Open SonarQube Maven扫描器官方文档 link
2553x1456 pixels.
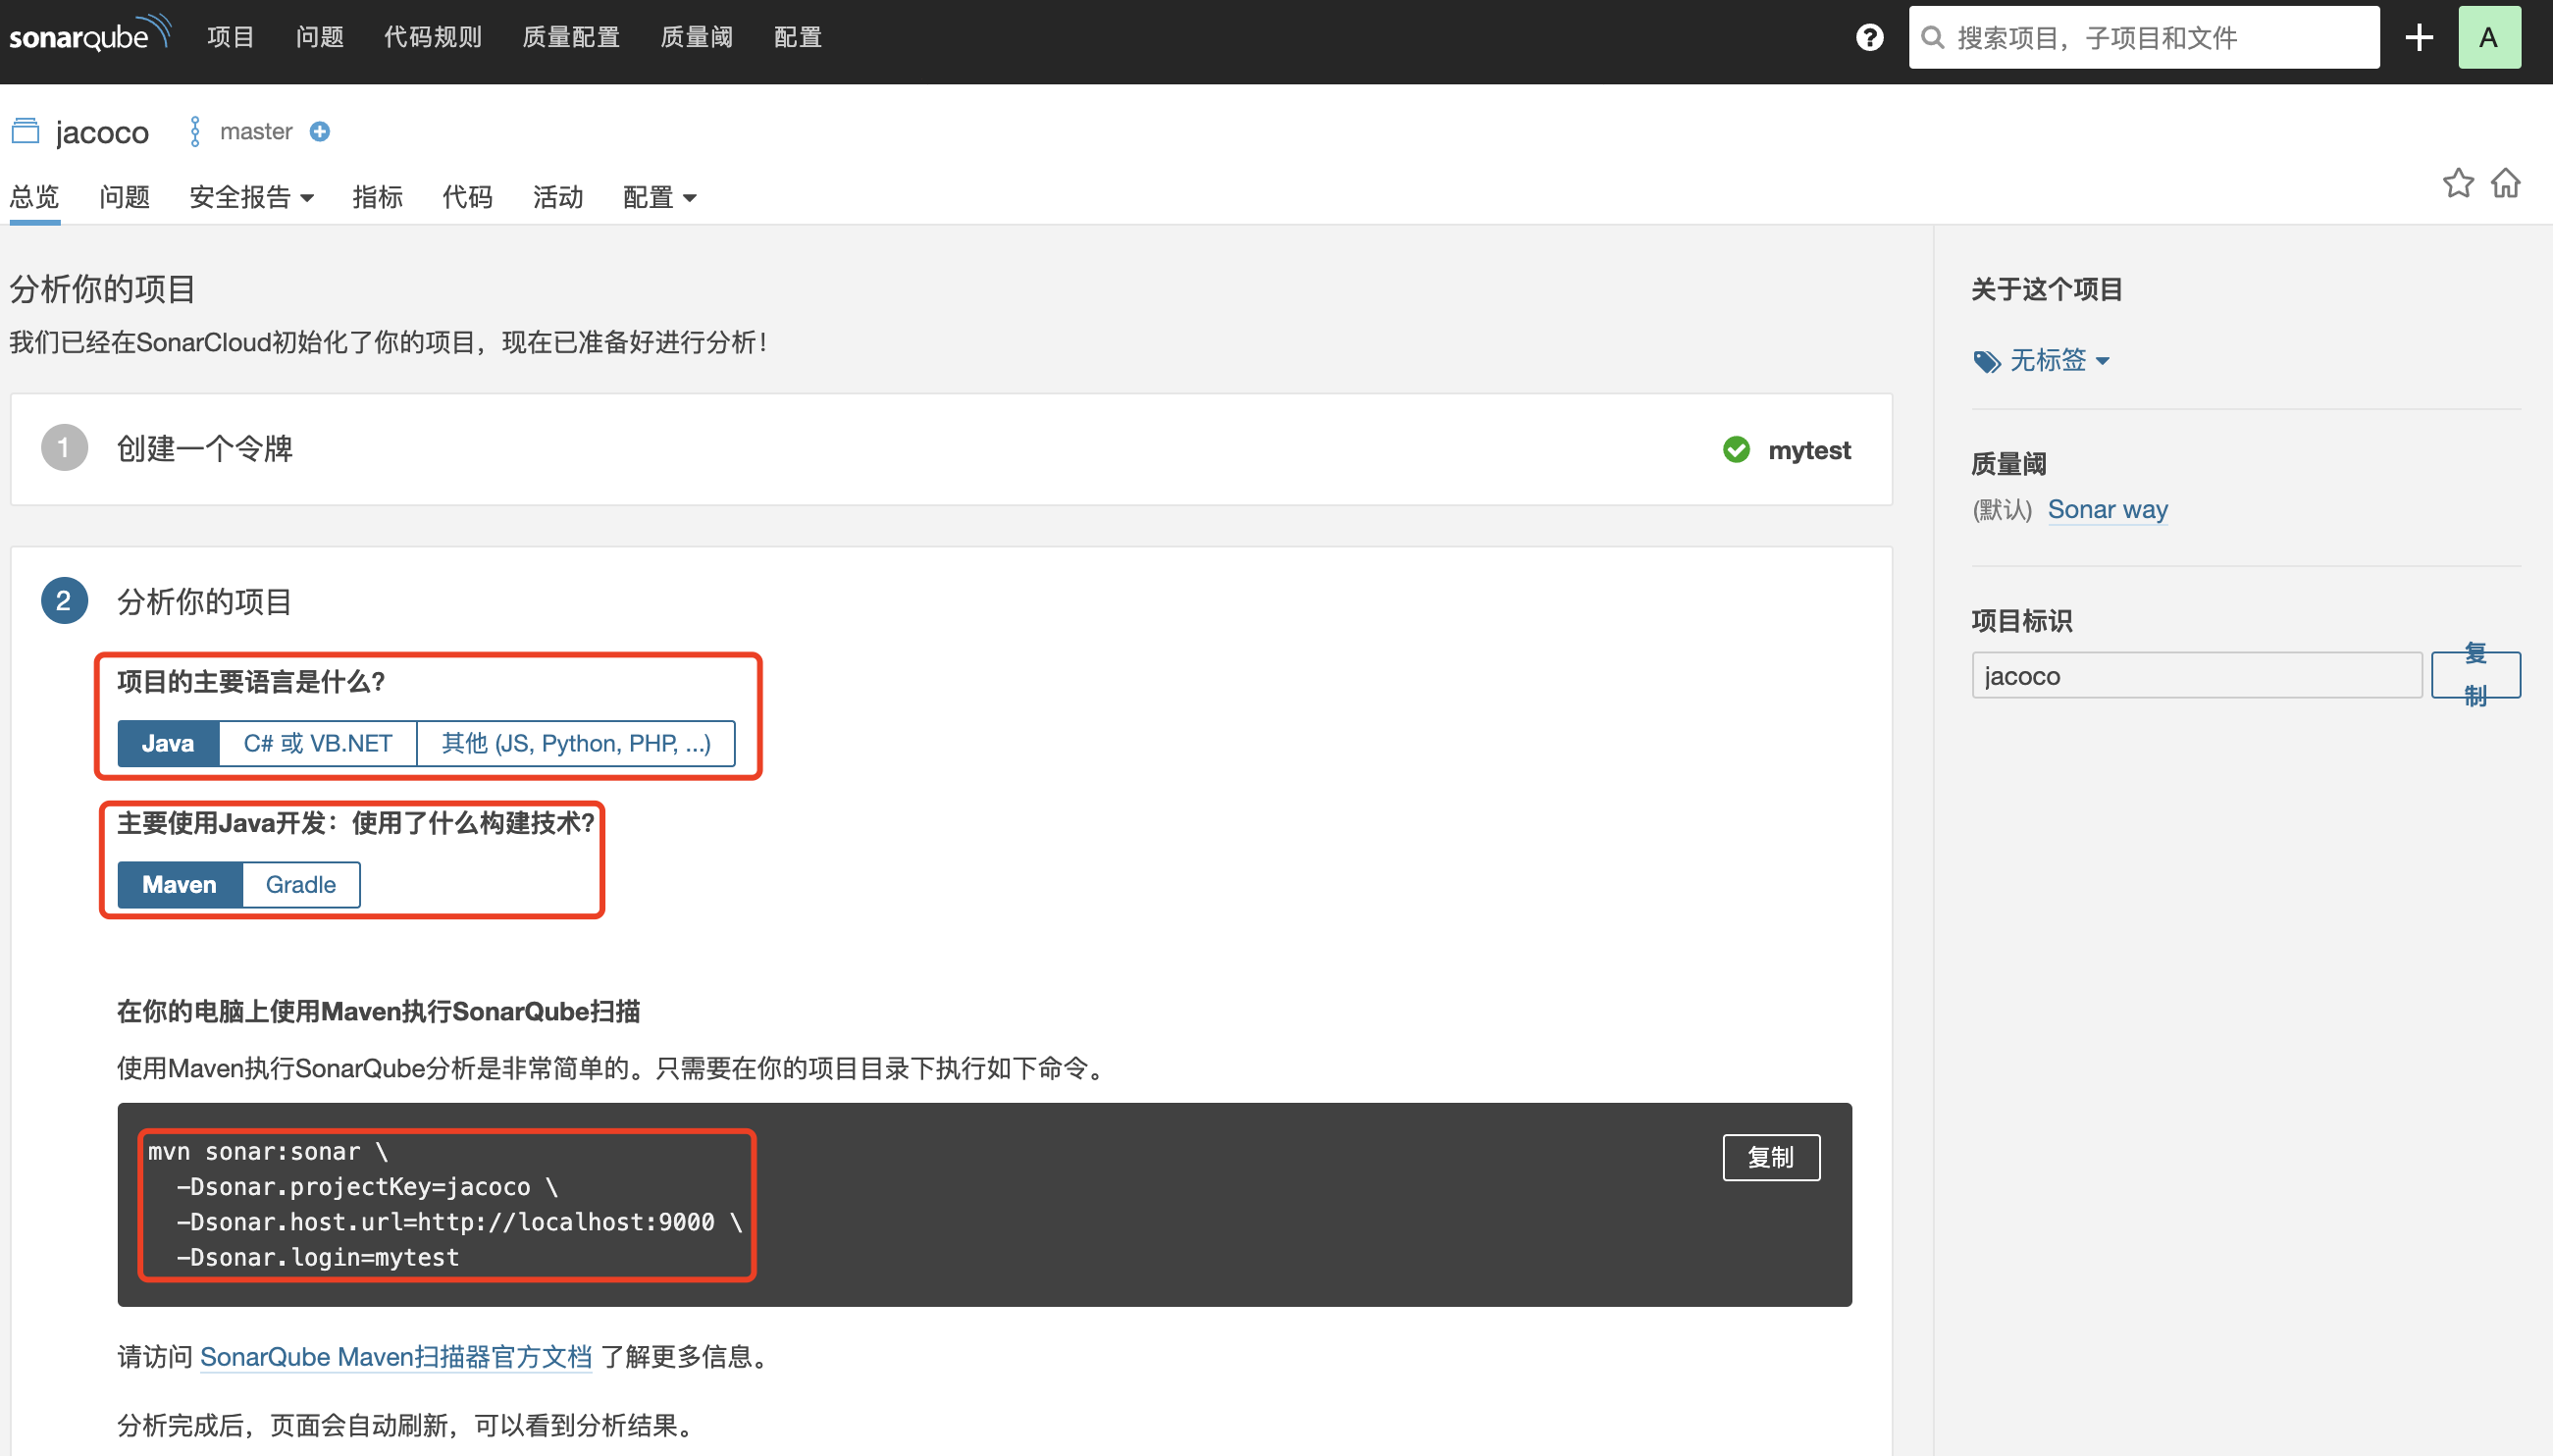pos(396,1356)
